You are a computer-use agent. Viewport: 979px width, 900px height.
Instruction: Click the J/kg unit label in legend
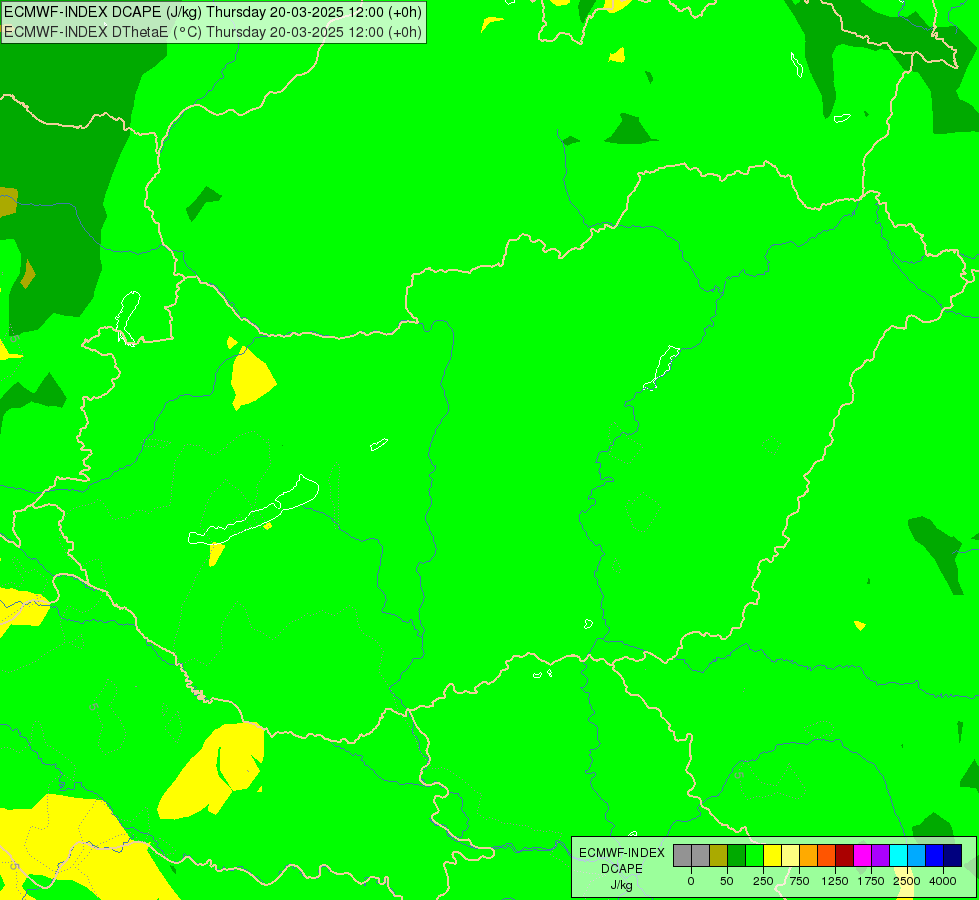pos(622,886)
